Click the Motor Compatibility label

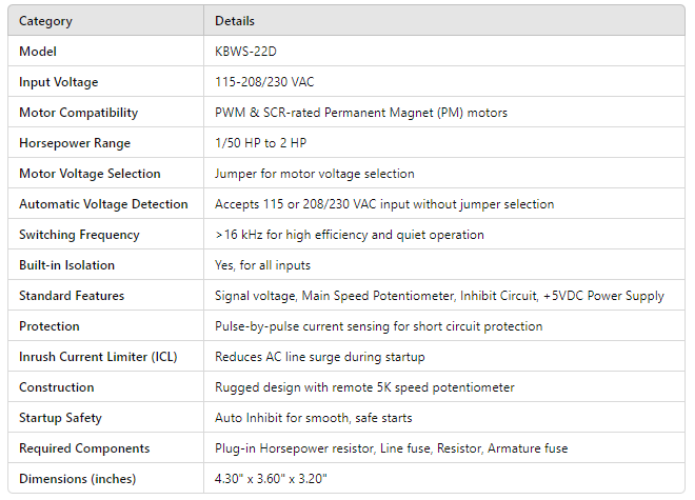click(x=79, y=113)
